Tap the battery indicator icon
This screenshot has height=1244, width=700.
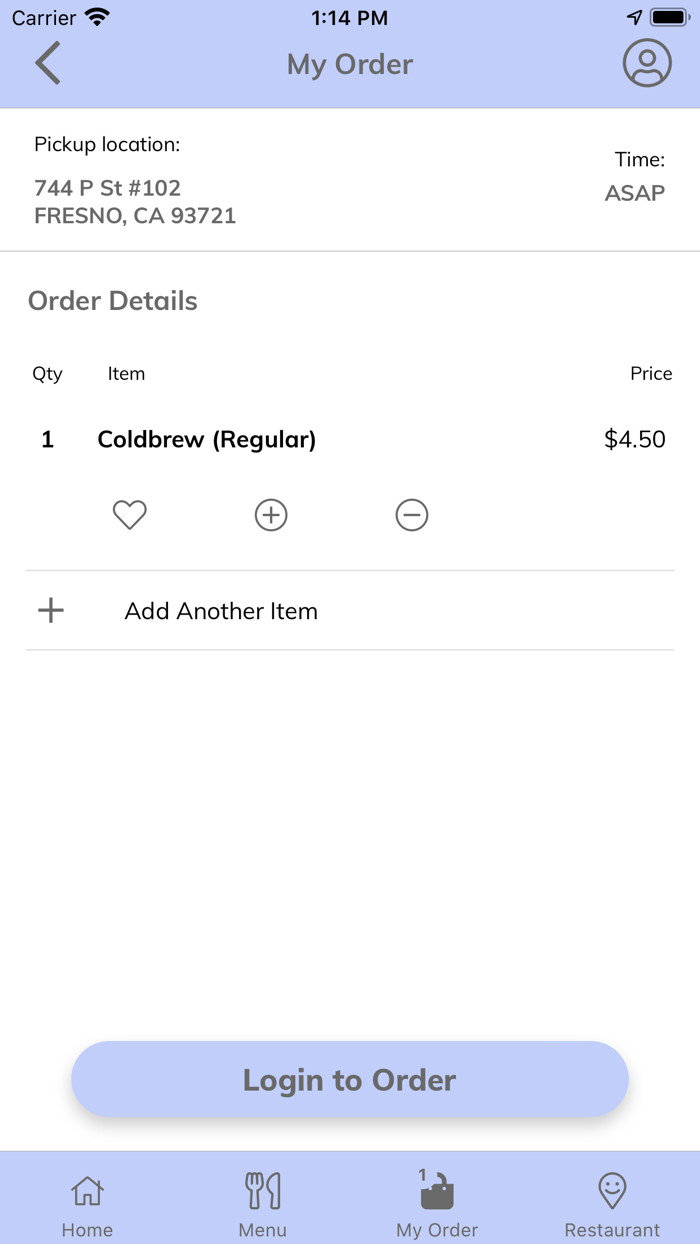(x=668, y=17)
